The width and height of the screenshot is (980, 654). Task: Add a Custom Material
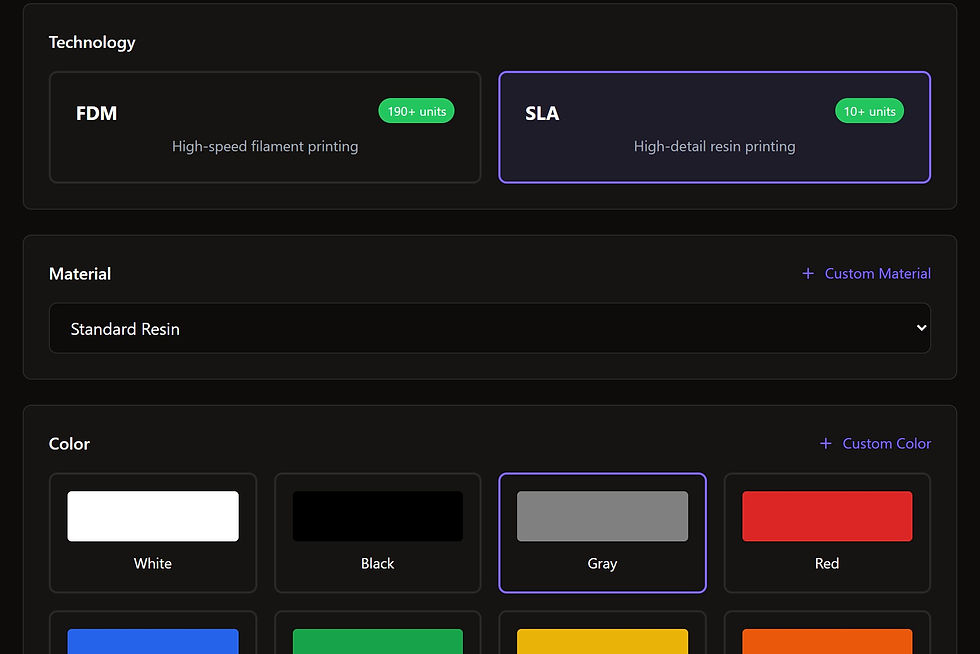coord(866,273)
